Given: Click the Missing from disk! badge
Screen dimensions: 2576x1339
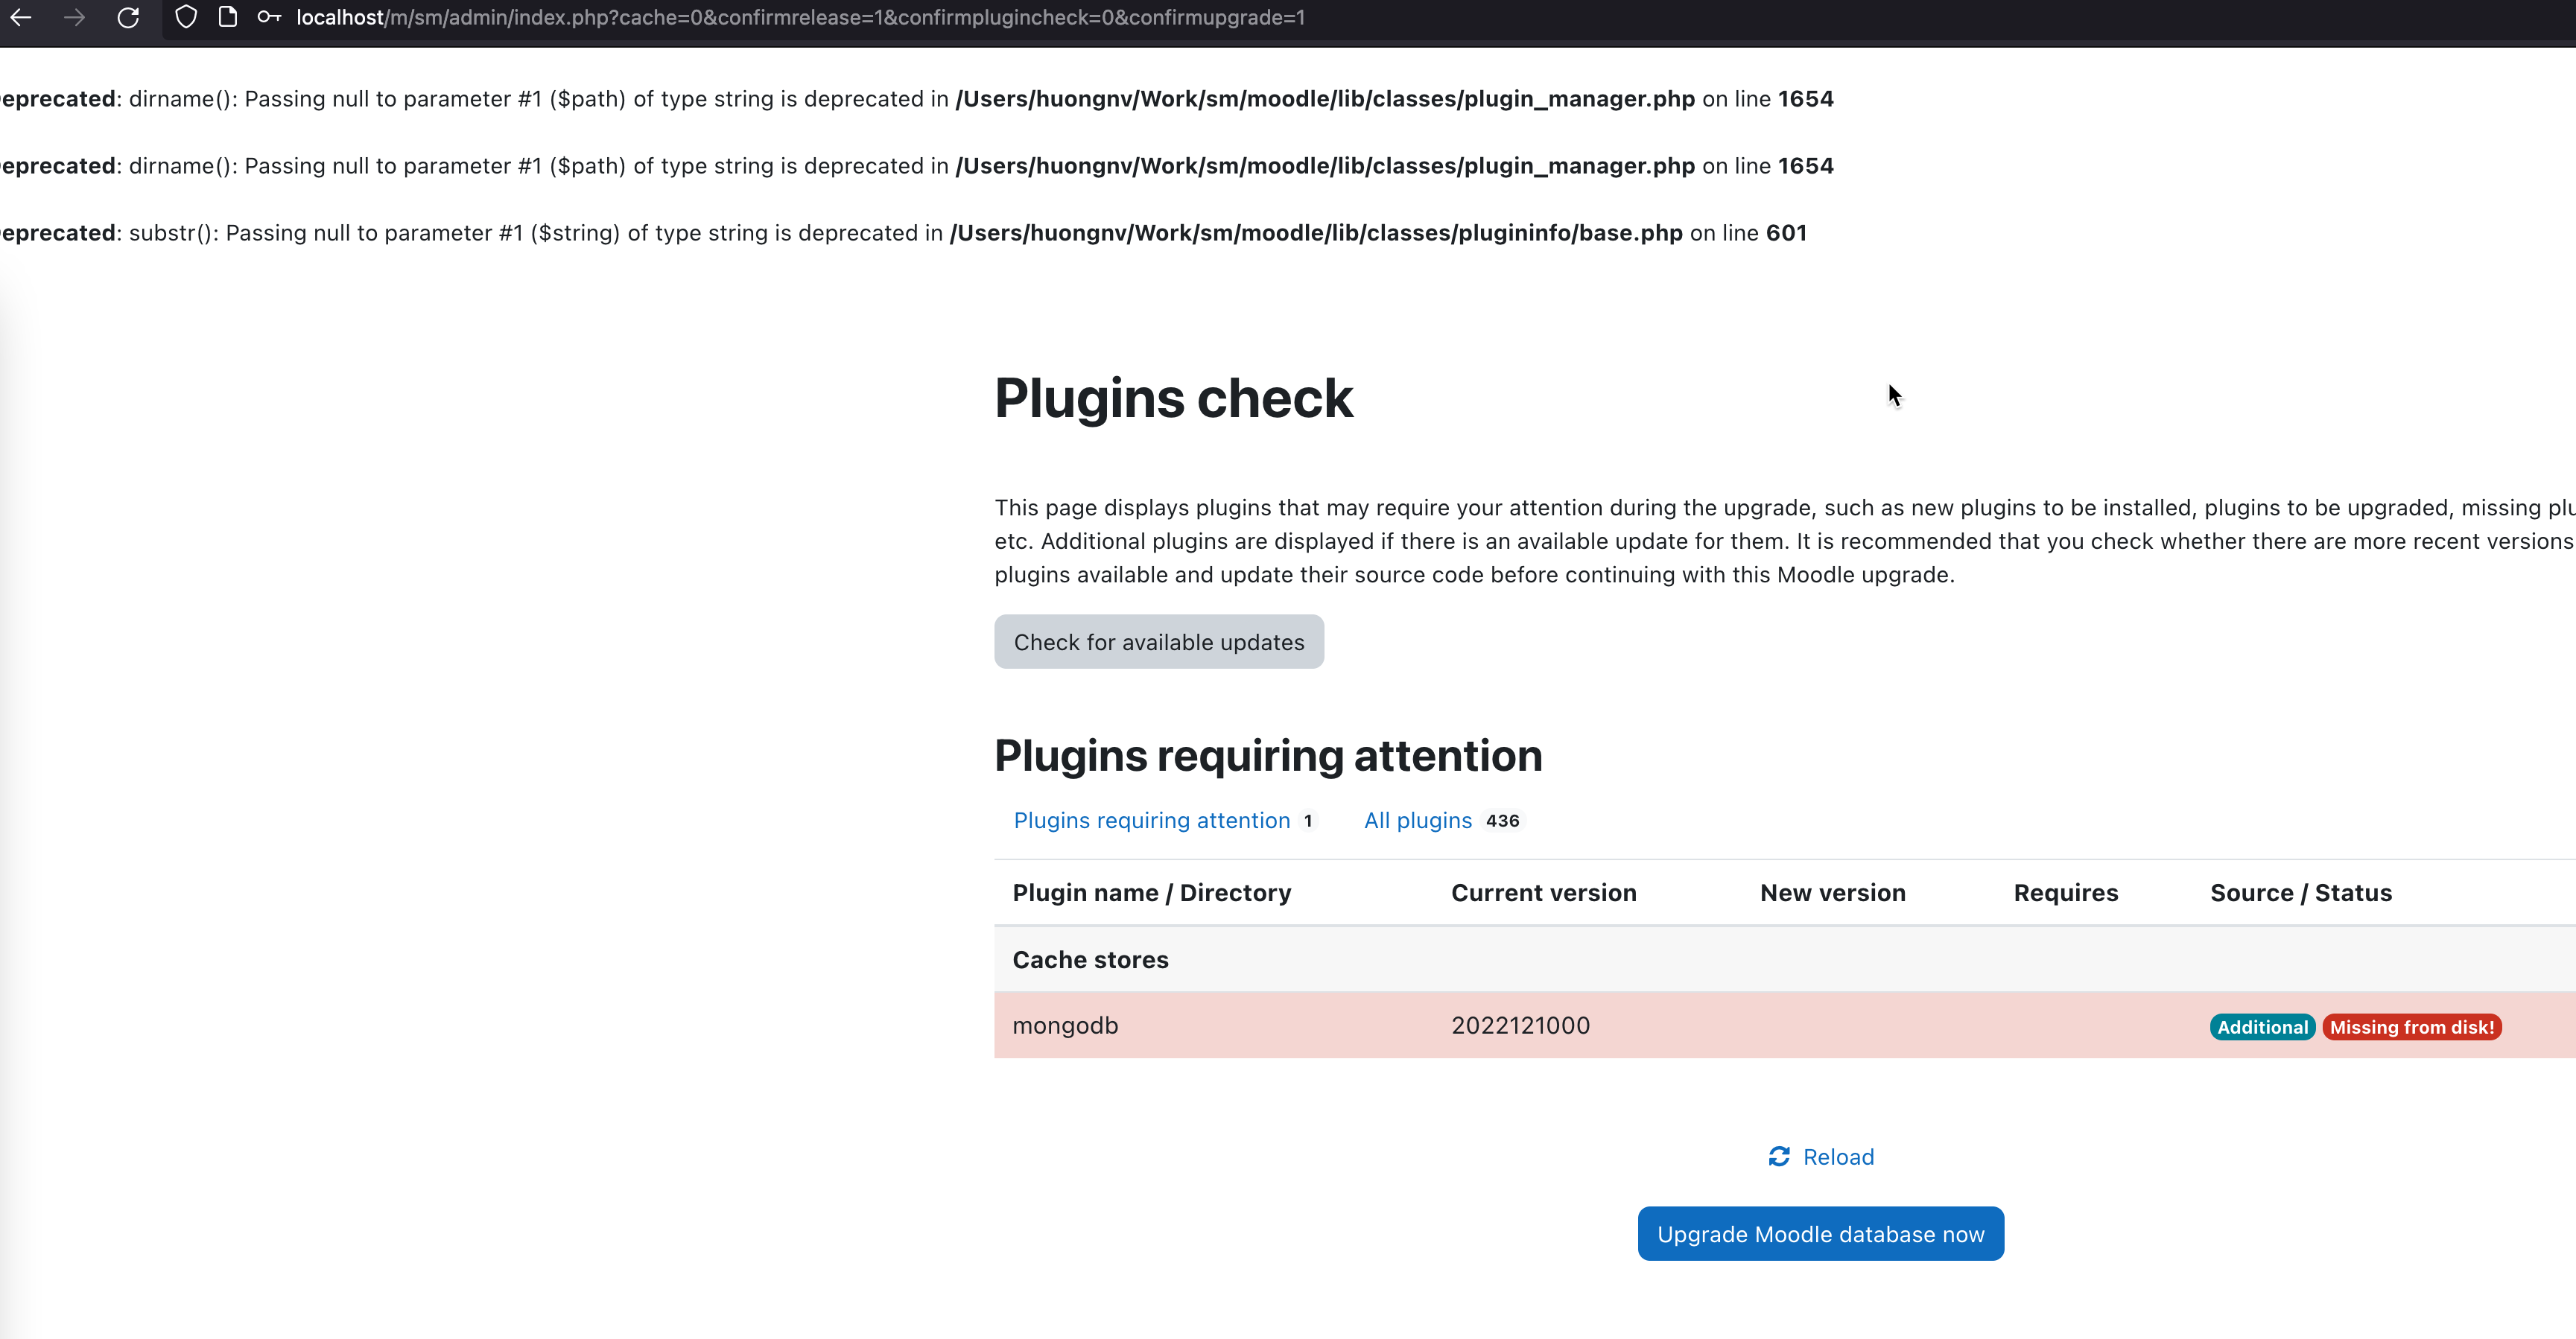Looking at the screenshot, I should (x=2412, y=1027).
